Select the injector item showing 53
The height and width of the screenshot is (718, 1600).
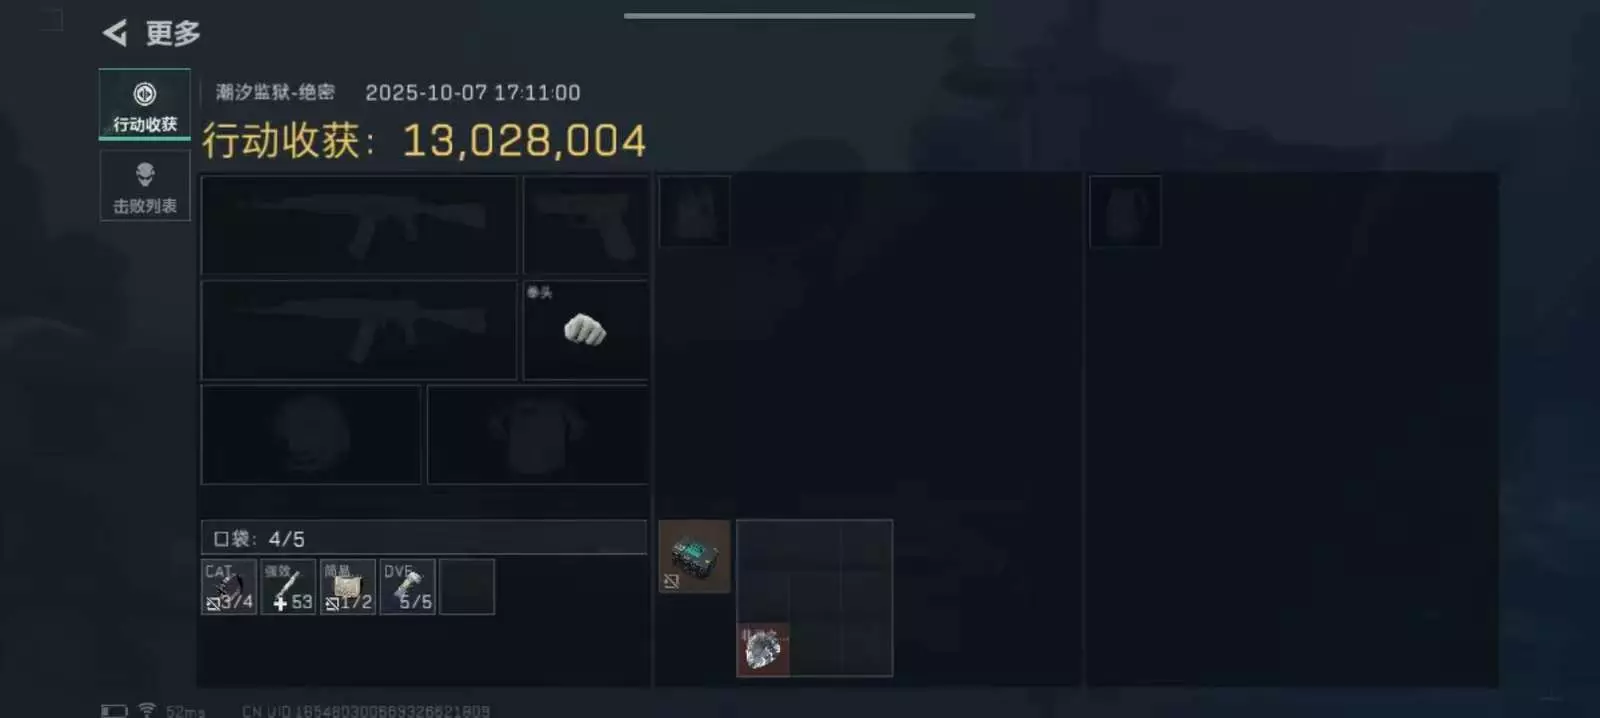point(288,587)
